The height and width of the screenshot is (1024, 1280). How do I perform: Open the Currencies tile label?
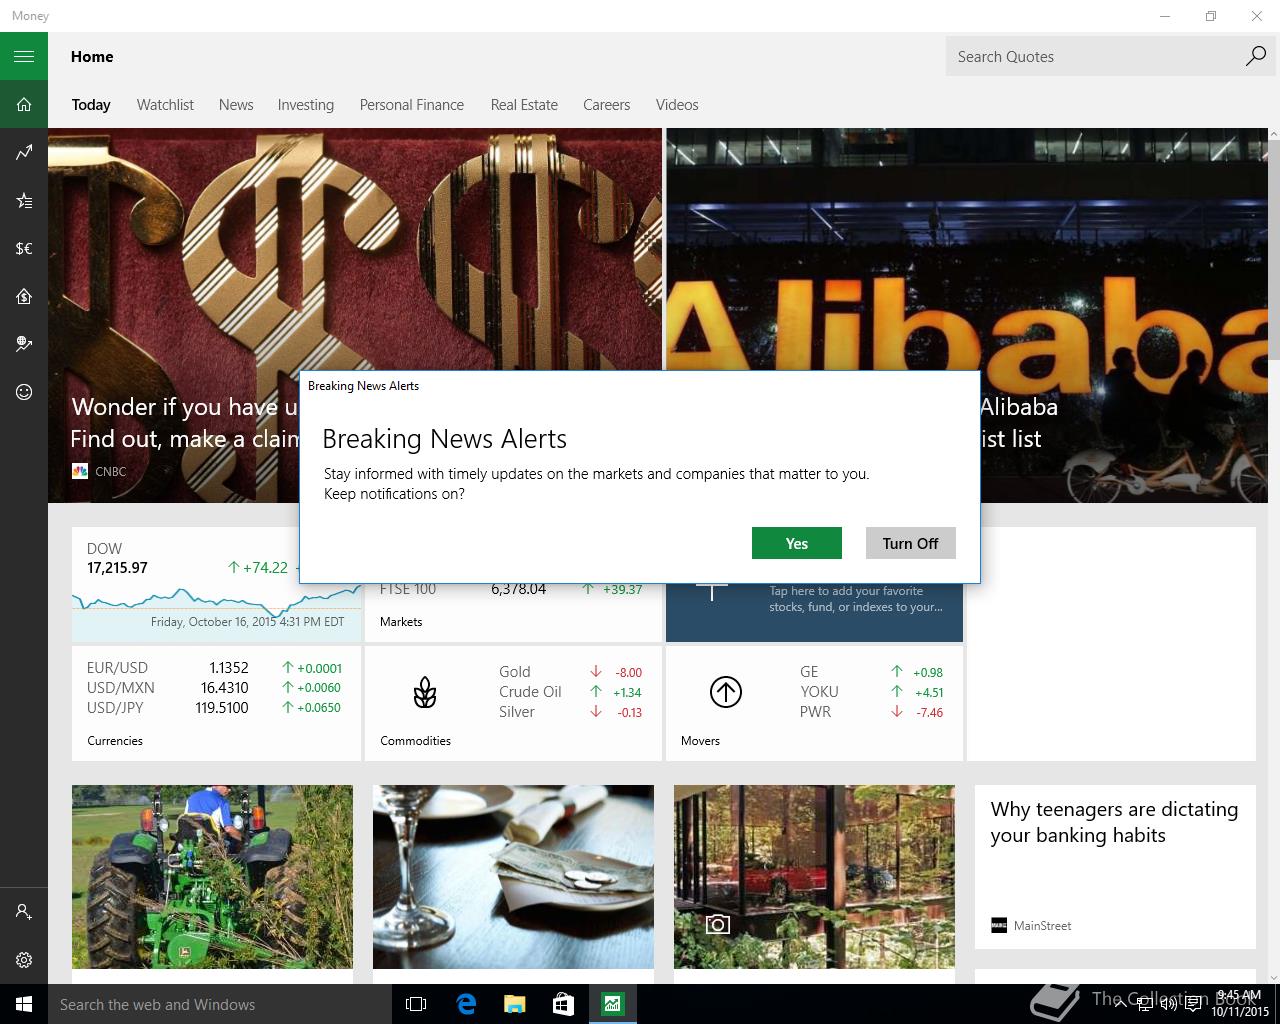115,741
